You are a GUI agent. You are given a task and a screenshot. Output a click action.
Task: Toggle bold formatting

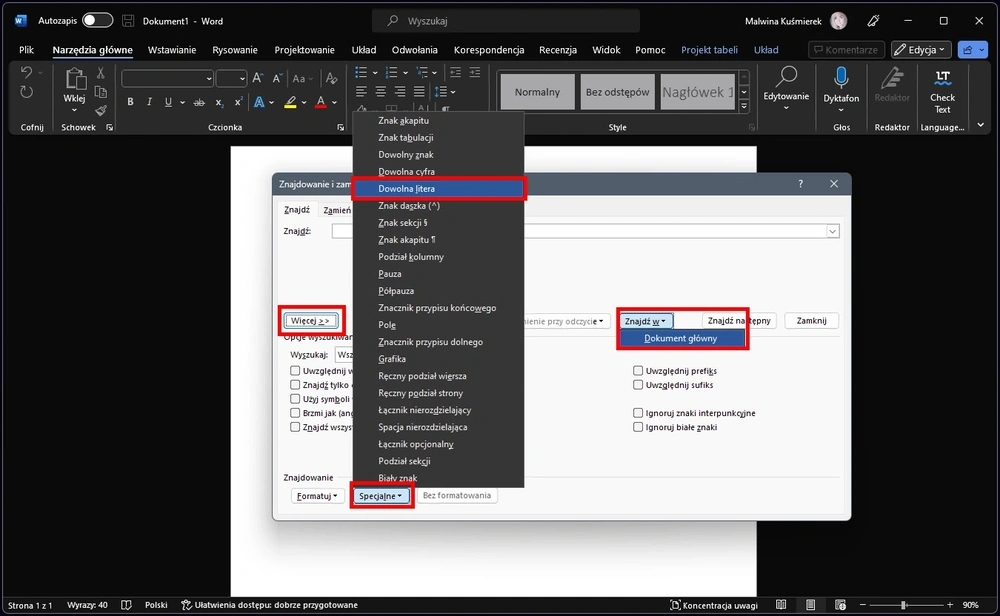tap(130, 102)
